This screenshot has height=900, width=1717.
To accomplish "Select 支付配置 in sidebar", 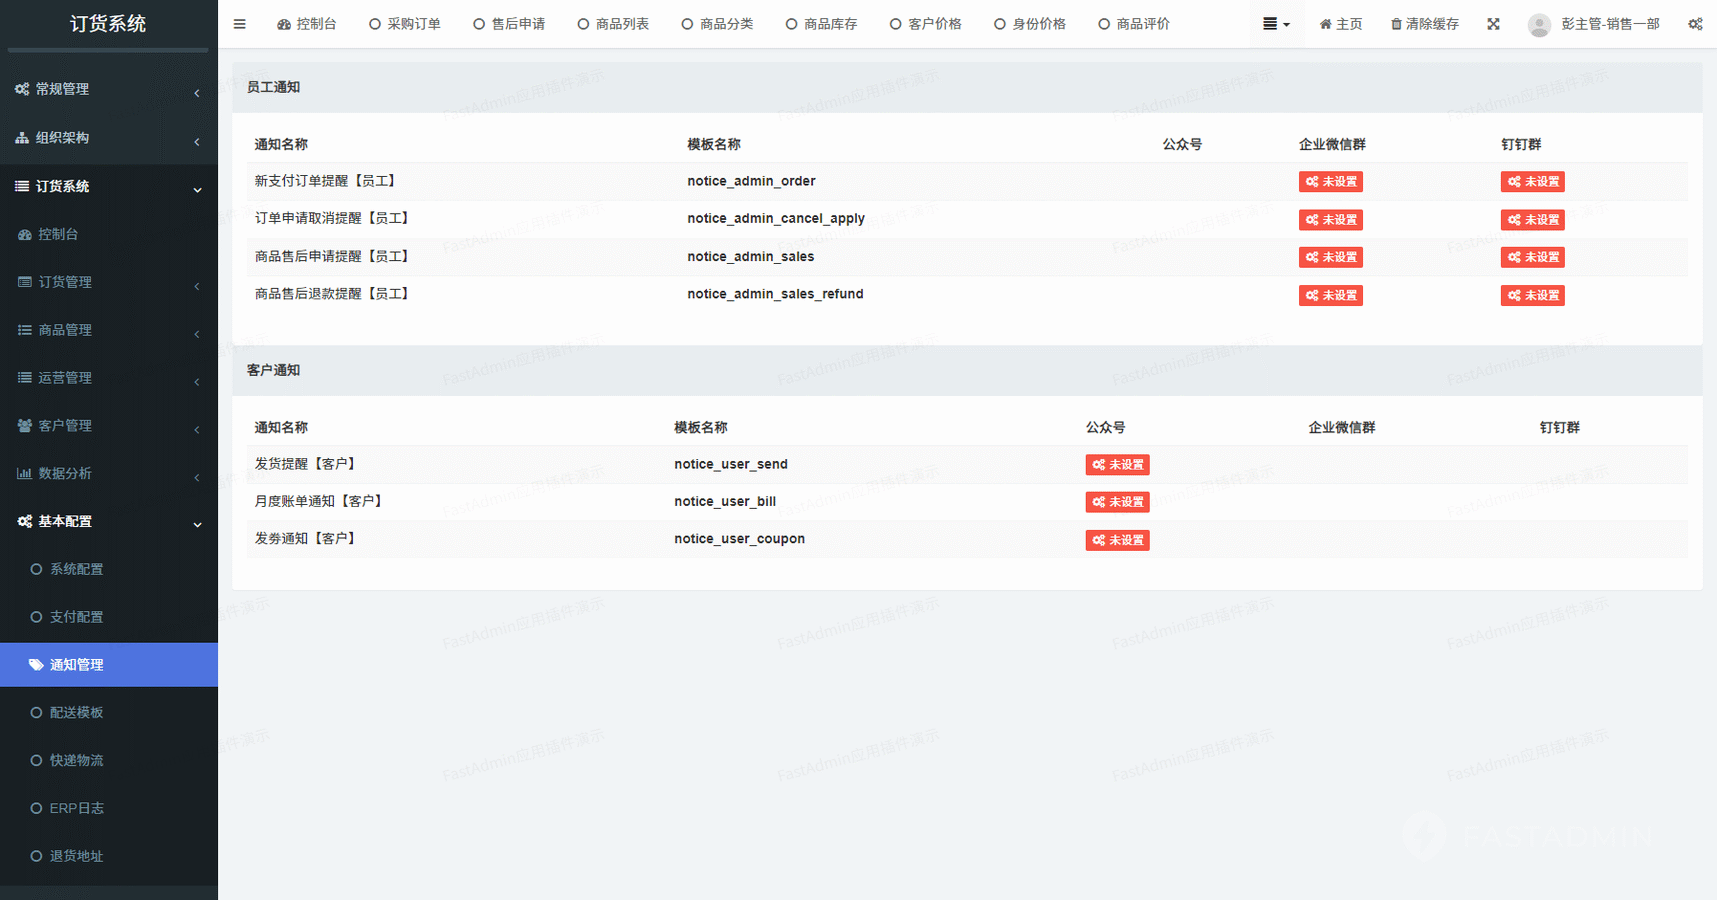I will (x=76, y=617).
